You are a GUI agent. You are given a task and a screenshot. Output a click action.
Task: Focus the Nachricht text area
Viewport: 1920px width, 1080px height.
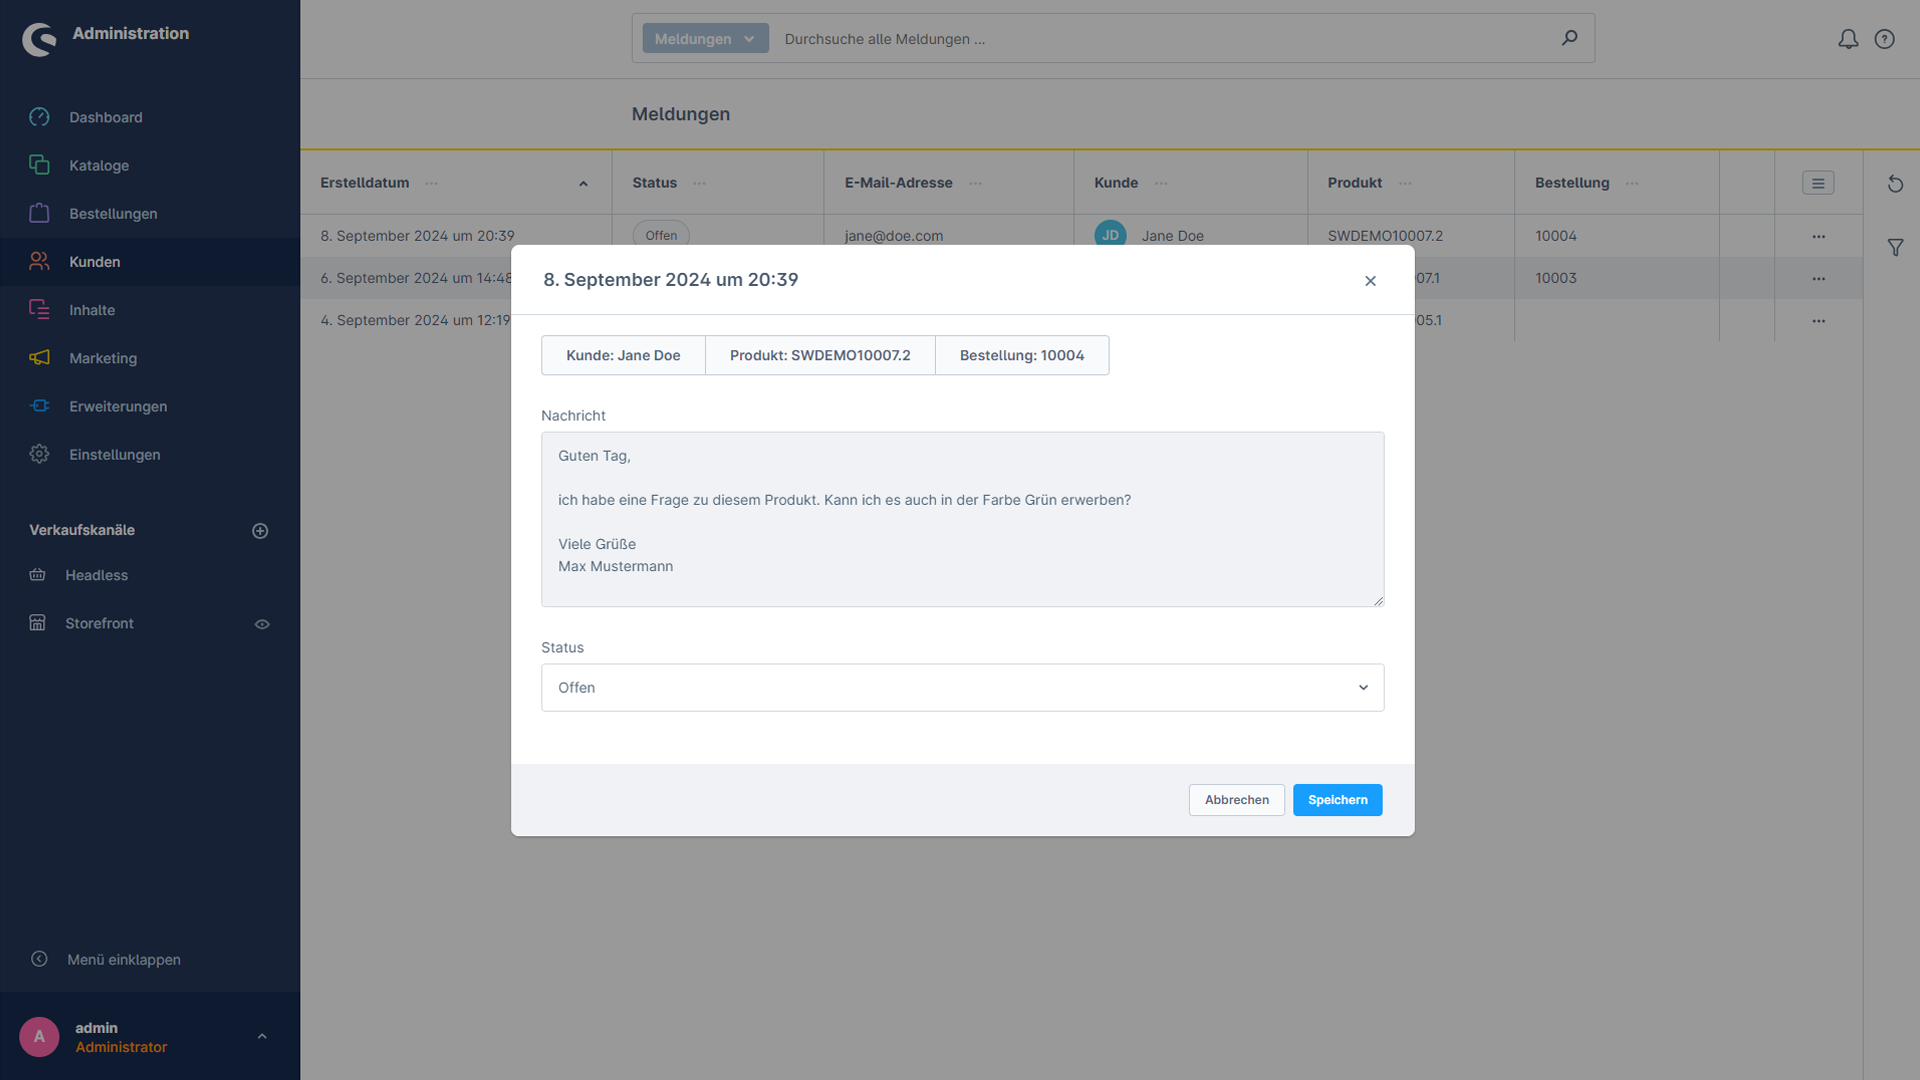[962, 519]
